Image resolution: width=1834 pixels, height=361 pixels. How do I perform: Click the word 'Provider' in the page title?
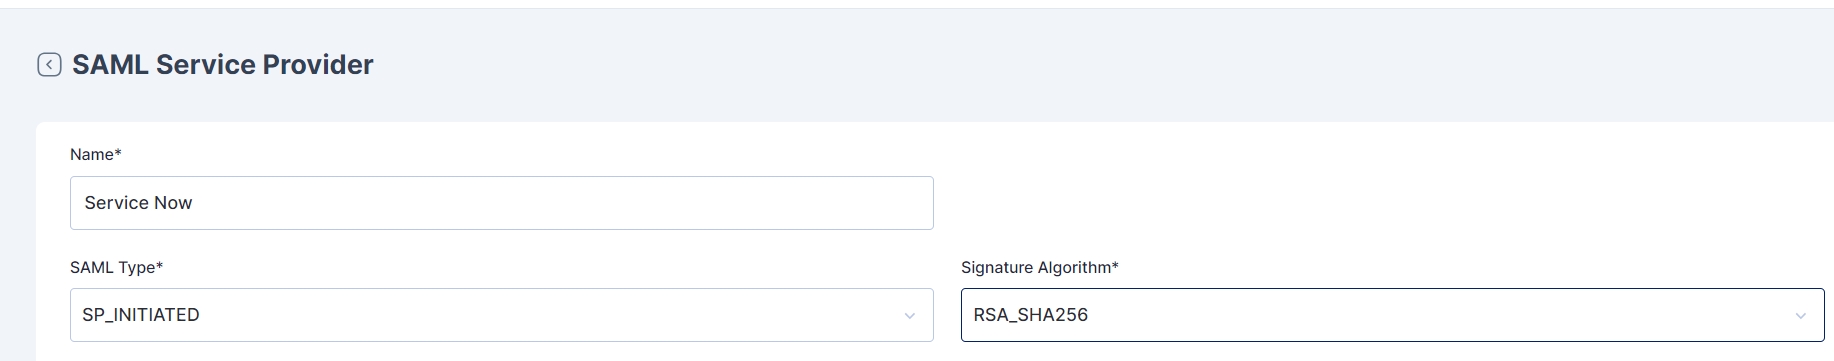318,65
